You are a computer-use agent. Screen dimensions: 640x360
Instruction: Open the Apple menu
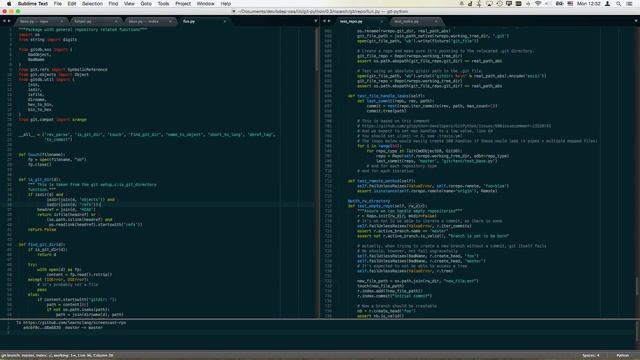(x=9, y=4)
